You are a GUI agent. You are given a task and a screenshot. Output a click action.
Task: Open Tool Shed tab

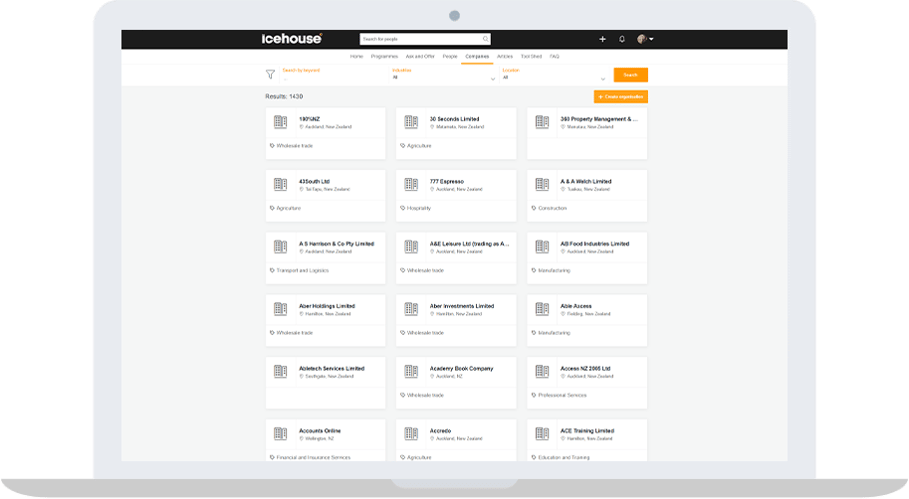[531, 56]
